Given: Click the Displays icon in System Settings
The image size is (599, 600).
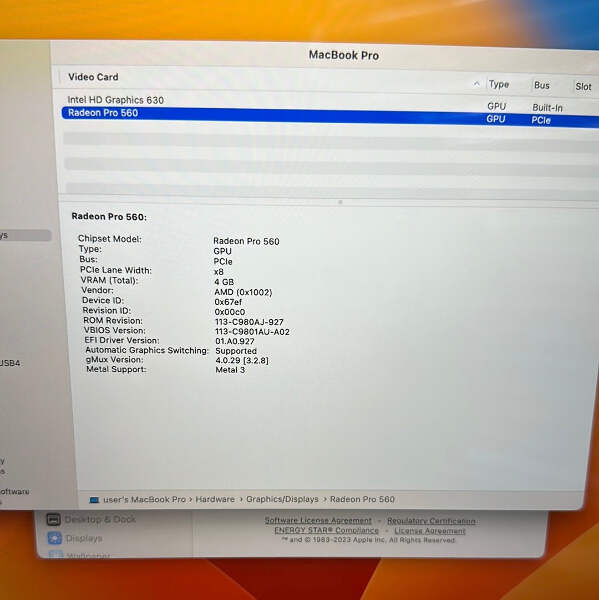Looking at the screenshot, I should (x=55, y=538).
